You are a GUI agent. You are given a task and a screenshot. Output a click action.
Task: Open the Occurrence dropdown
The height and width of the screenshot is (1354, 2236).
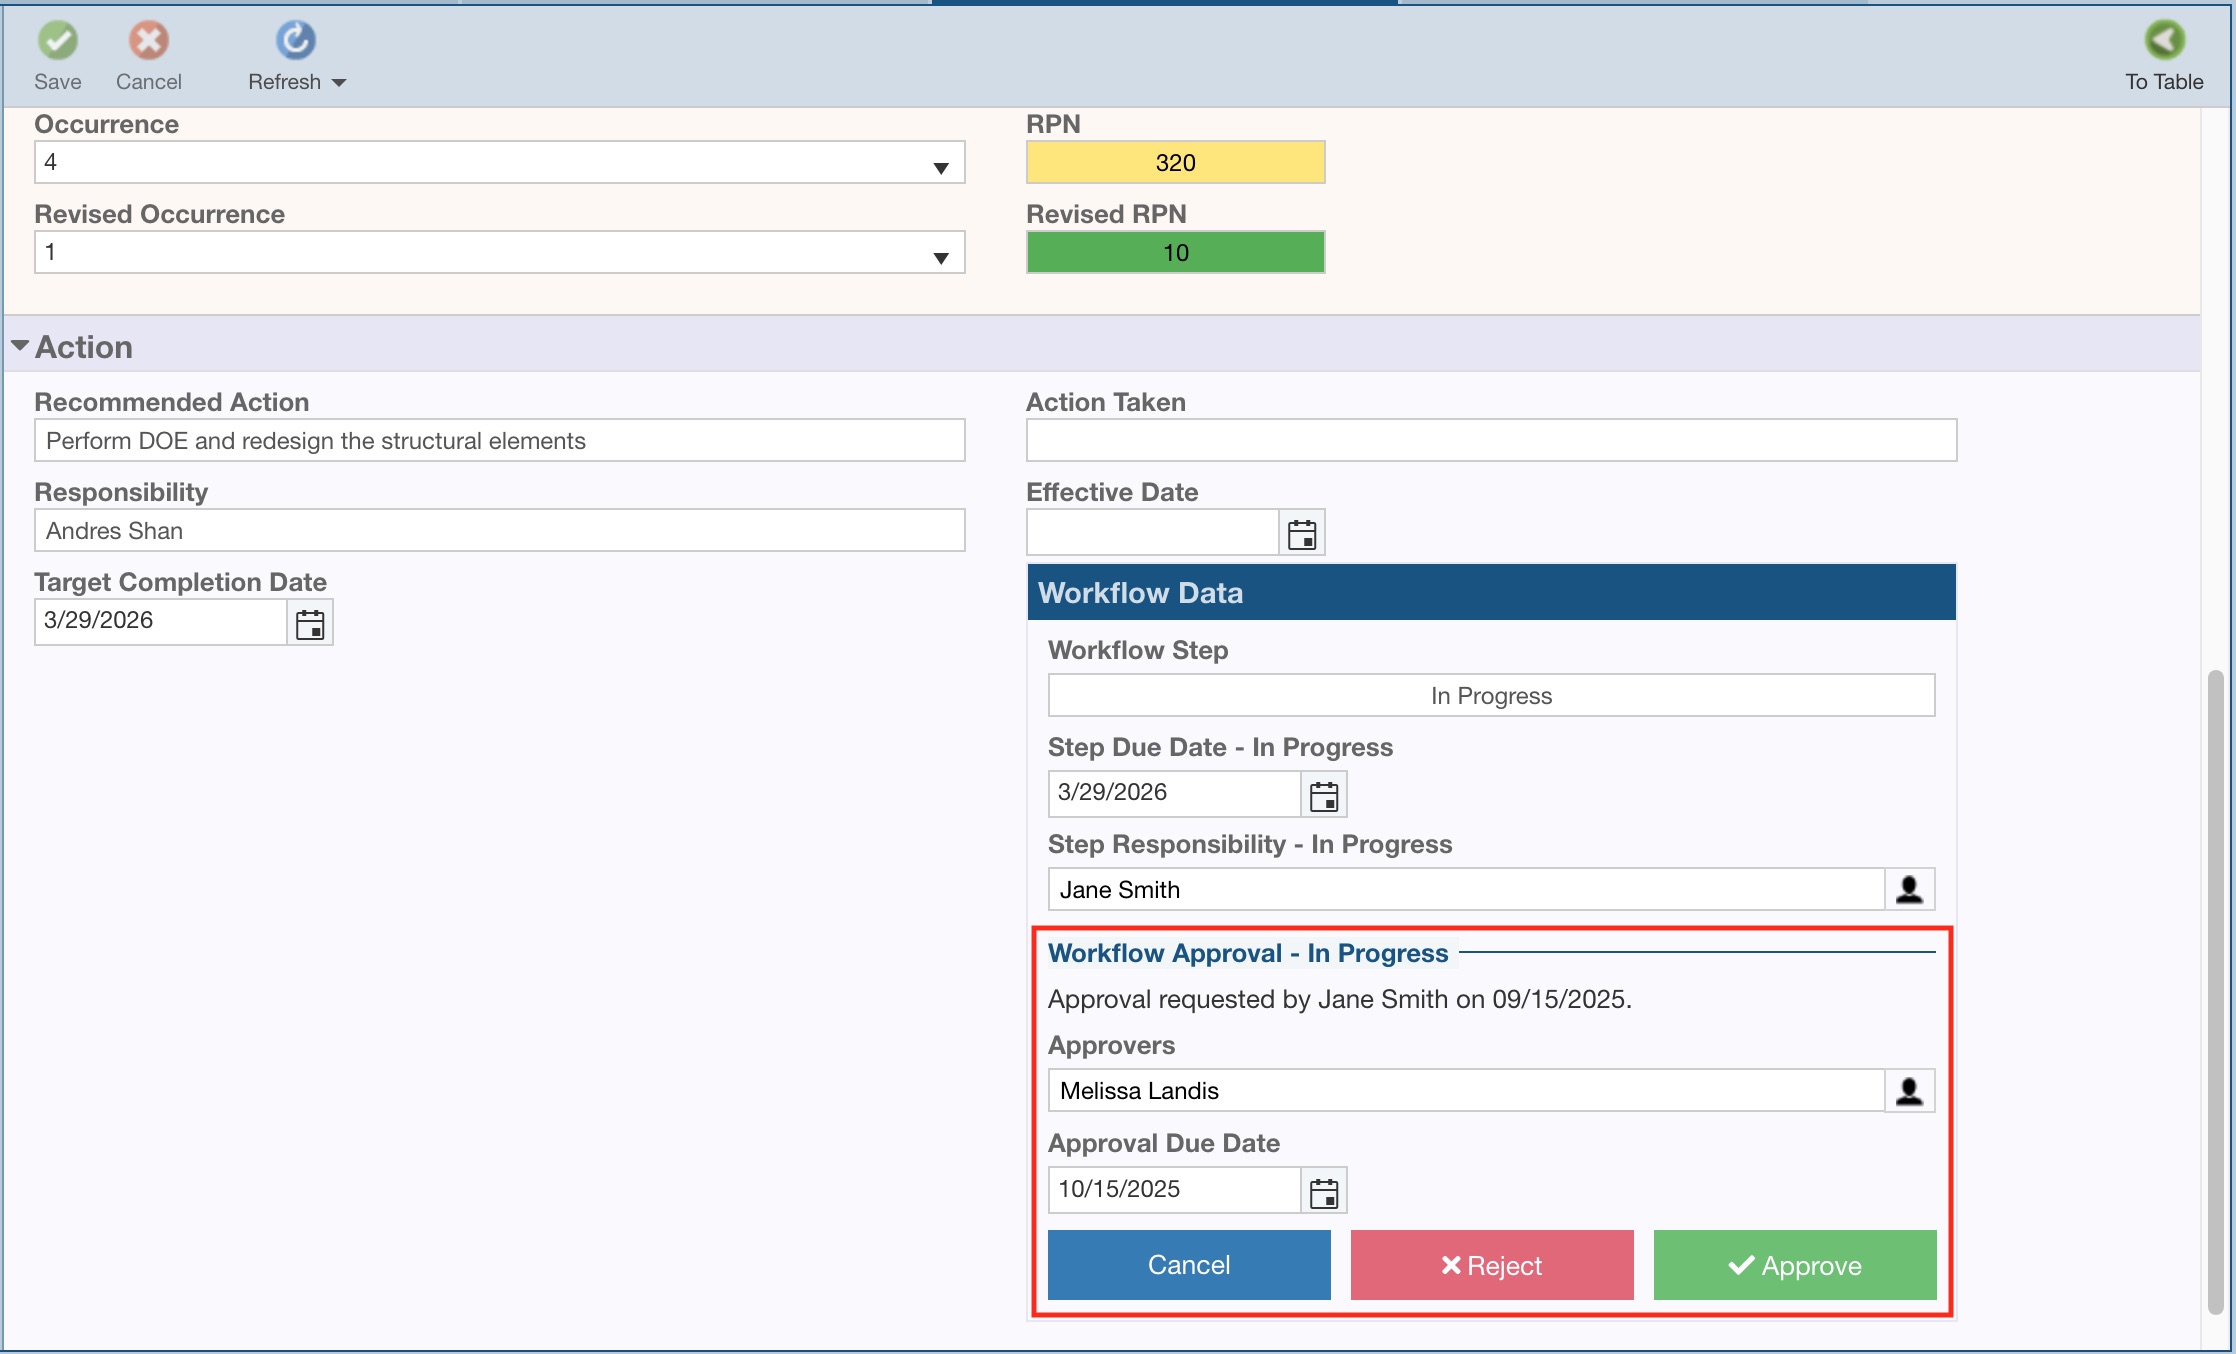click(940, 166)
